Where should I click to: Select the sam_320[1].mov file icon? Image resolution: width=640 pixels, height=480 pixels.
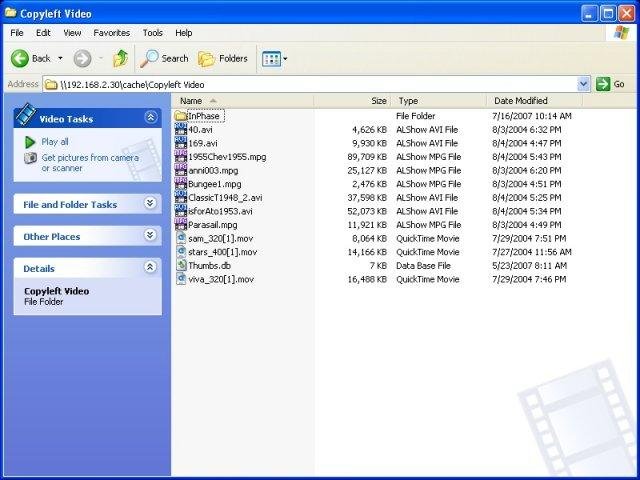click(181, 238)
